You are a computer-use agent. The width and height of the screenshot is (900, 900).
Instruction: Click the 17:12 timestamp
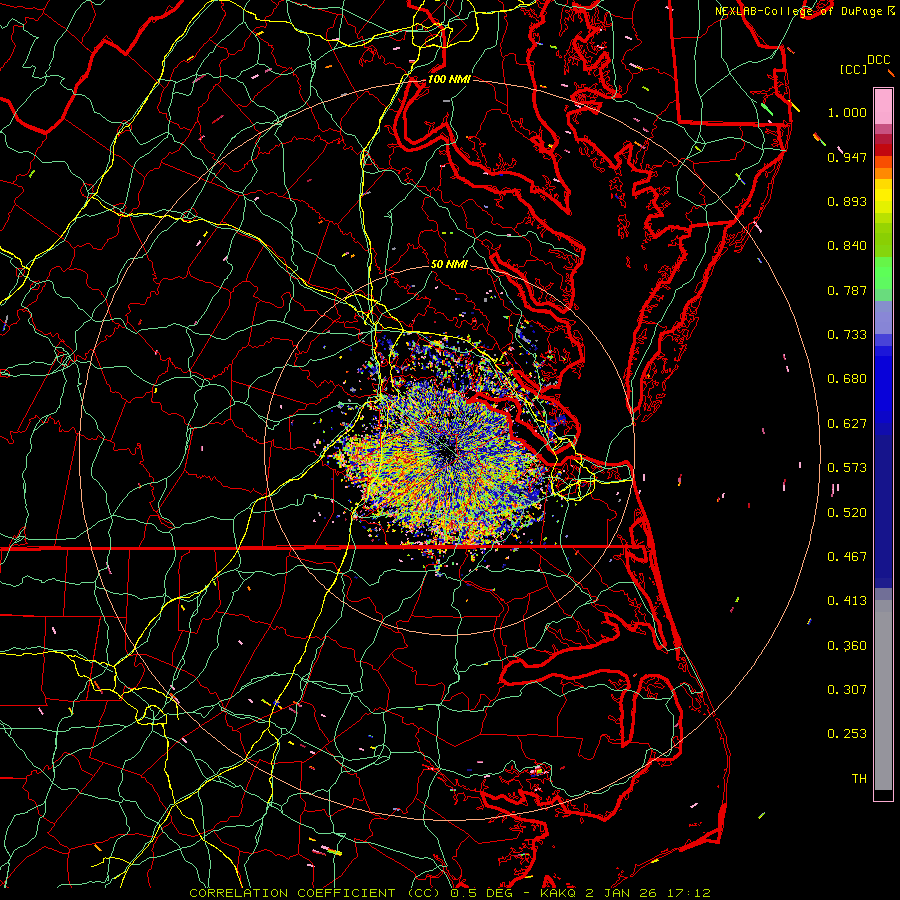point(689,893)
